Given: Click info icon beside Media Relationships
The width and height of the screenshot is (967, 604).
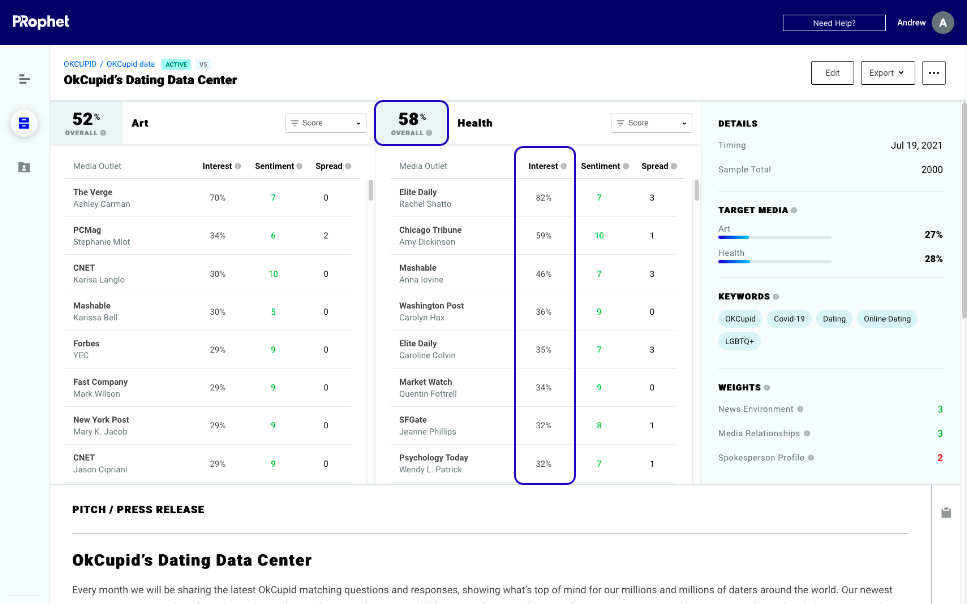Looking at the screenshot, I should tap(807, 433).
